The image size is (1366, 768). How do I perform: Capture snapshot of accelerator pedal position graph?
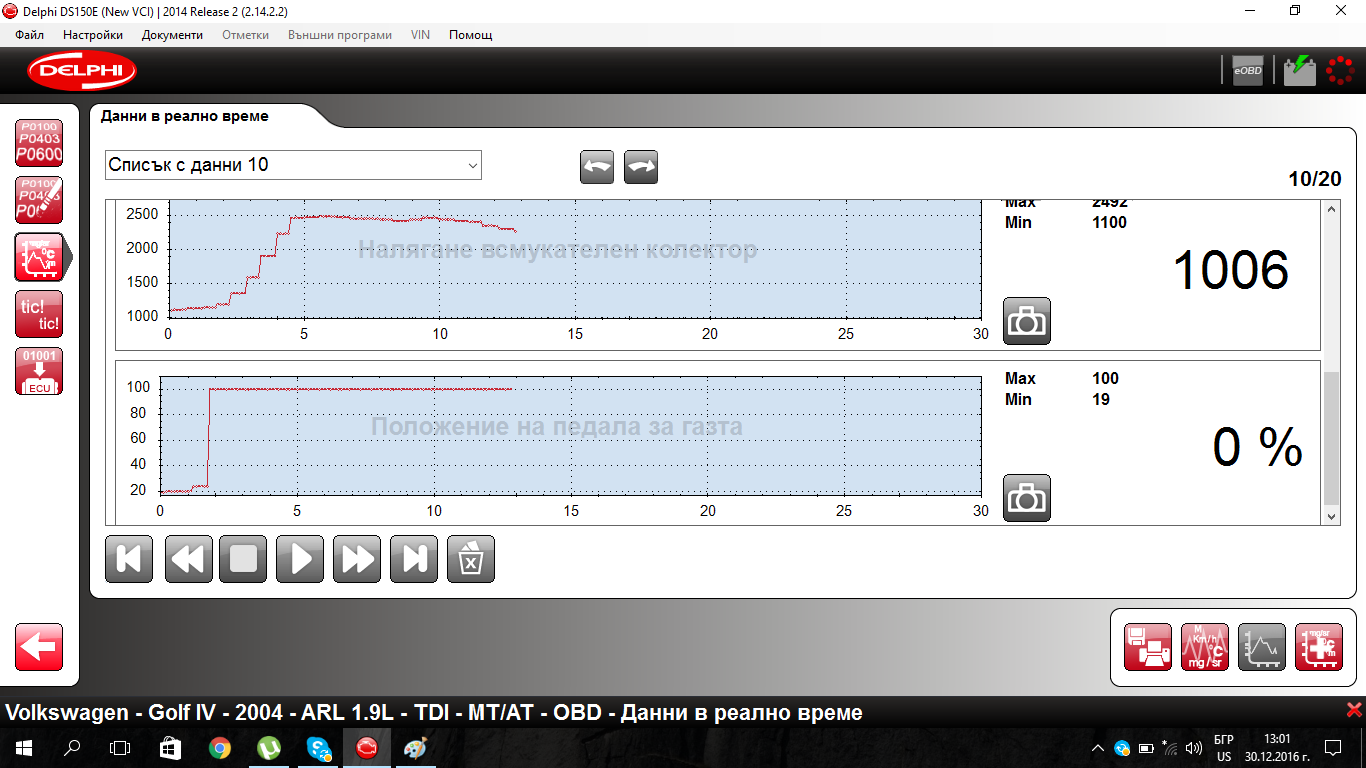tap(1026, 497)
